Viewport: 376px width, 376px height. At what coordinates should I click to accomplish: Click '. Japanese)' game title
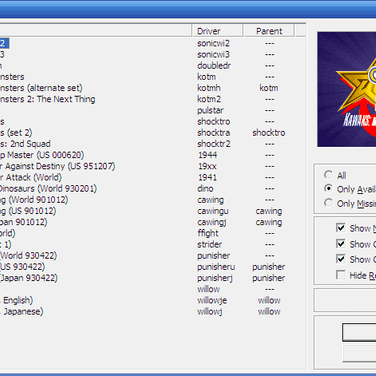[x=22, y=312]
